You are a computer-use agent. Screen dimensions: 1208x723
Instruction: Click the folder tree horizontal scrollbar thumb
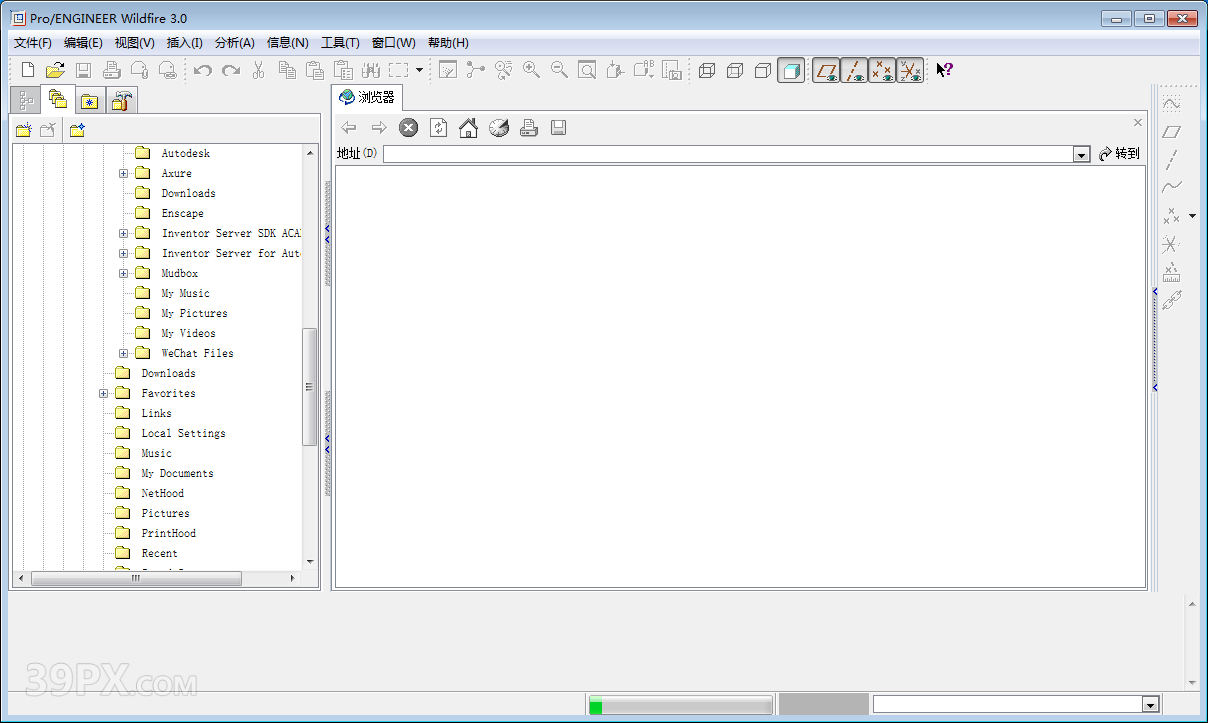click(136, 578)
